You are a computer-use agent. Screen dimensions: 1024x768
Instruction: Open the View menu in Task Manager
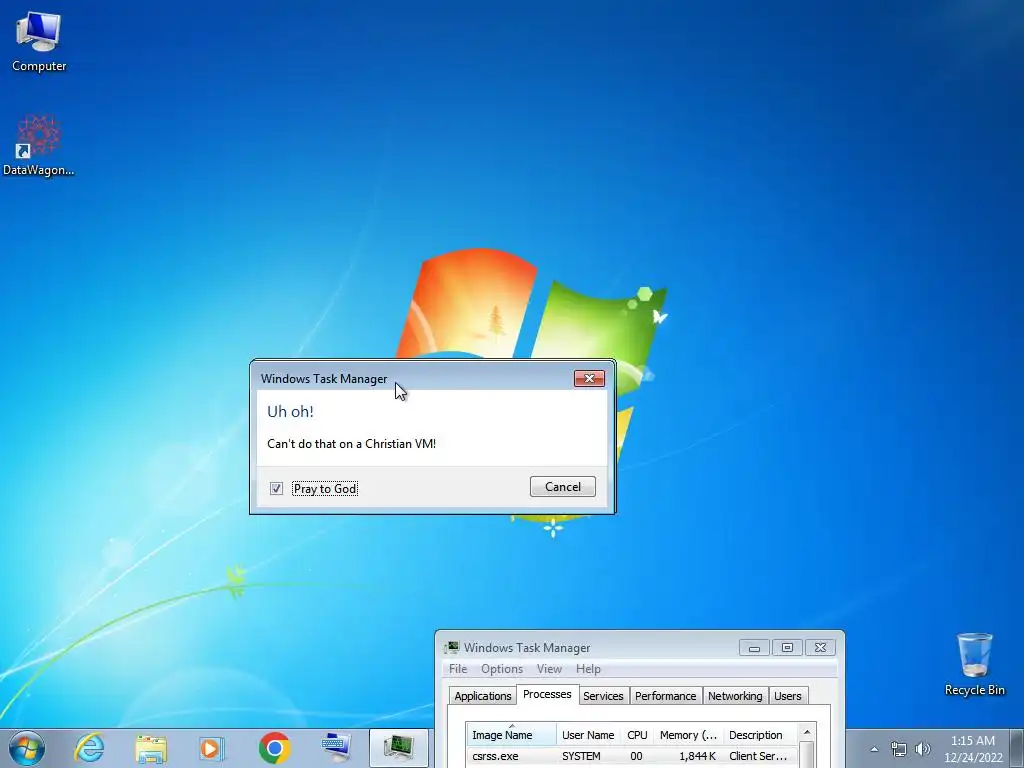(549, 669)
